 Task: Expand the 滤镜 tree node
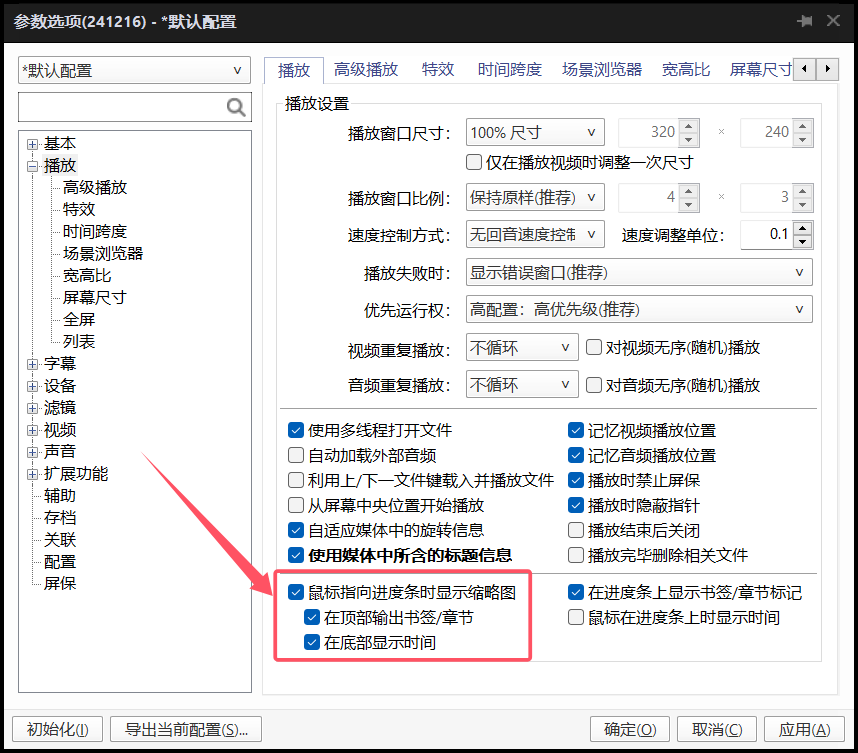pos(32,408)
